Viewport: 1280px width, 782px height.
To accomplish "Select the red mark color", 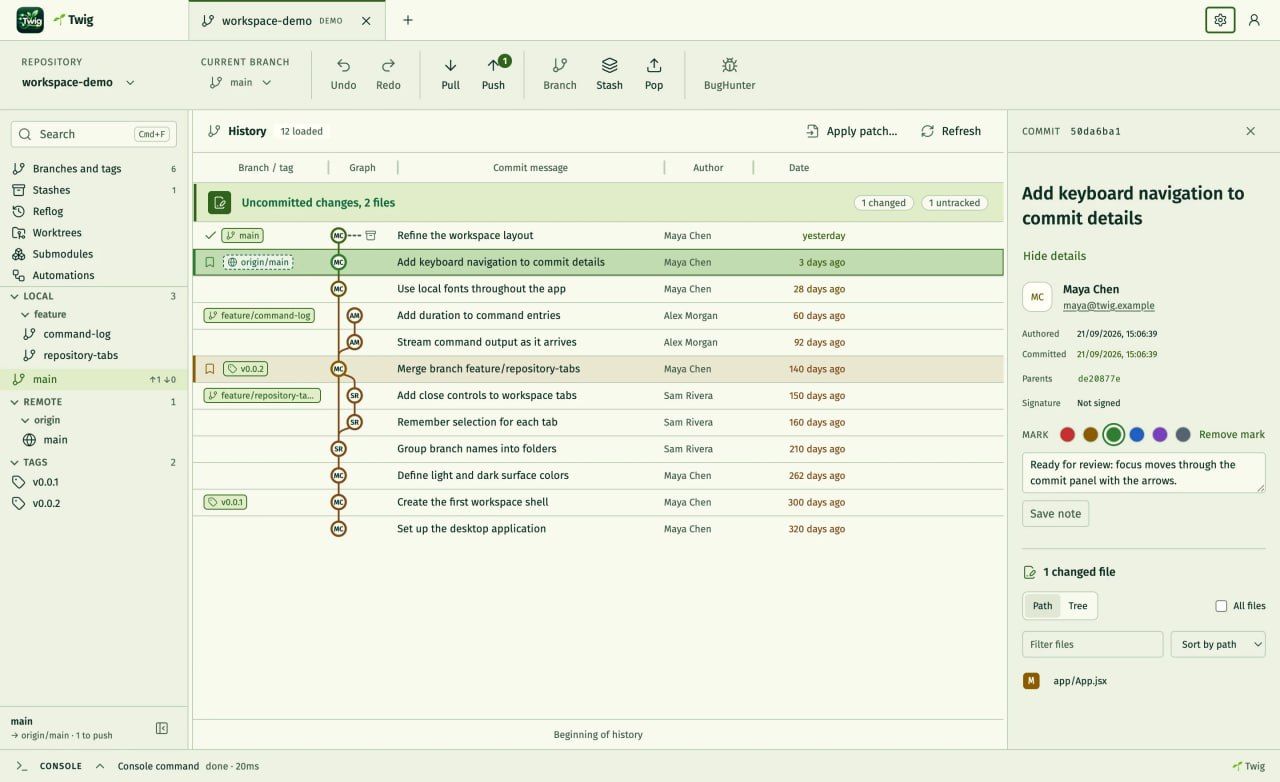I will point(1067,435).
